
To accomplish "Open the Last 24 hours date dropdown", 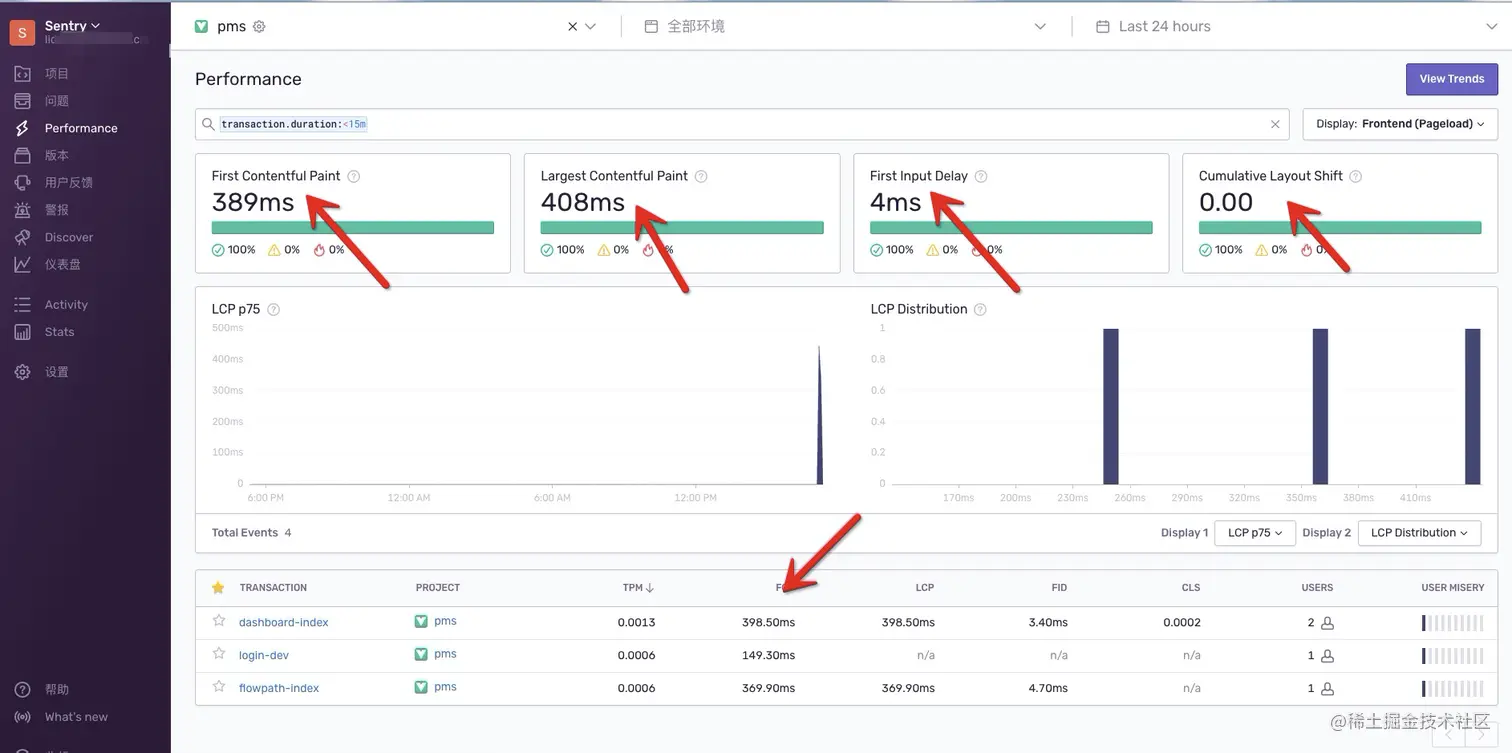I will (1296, 27).
